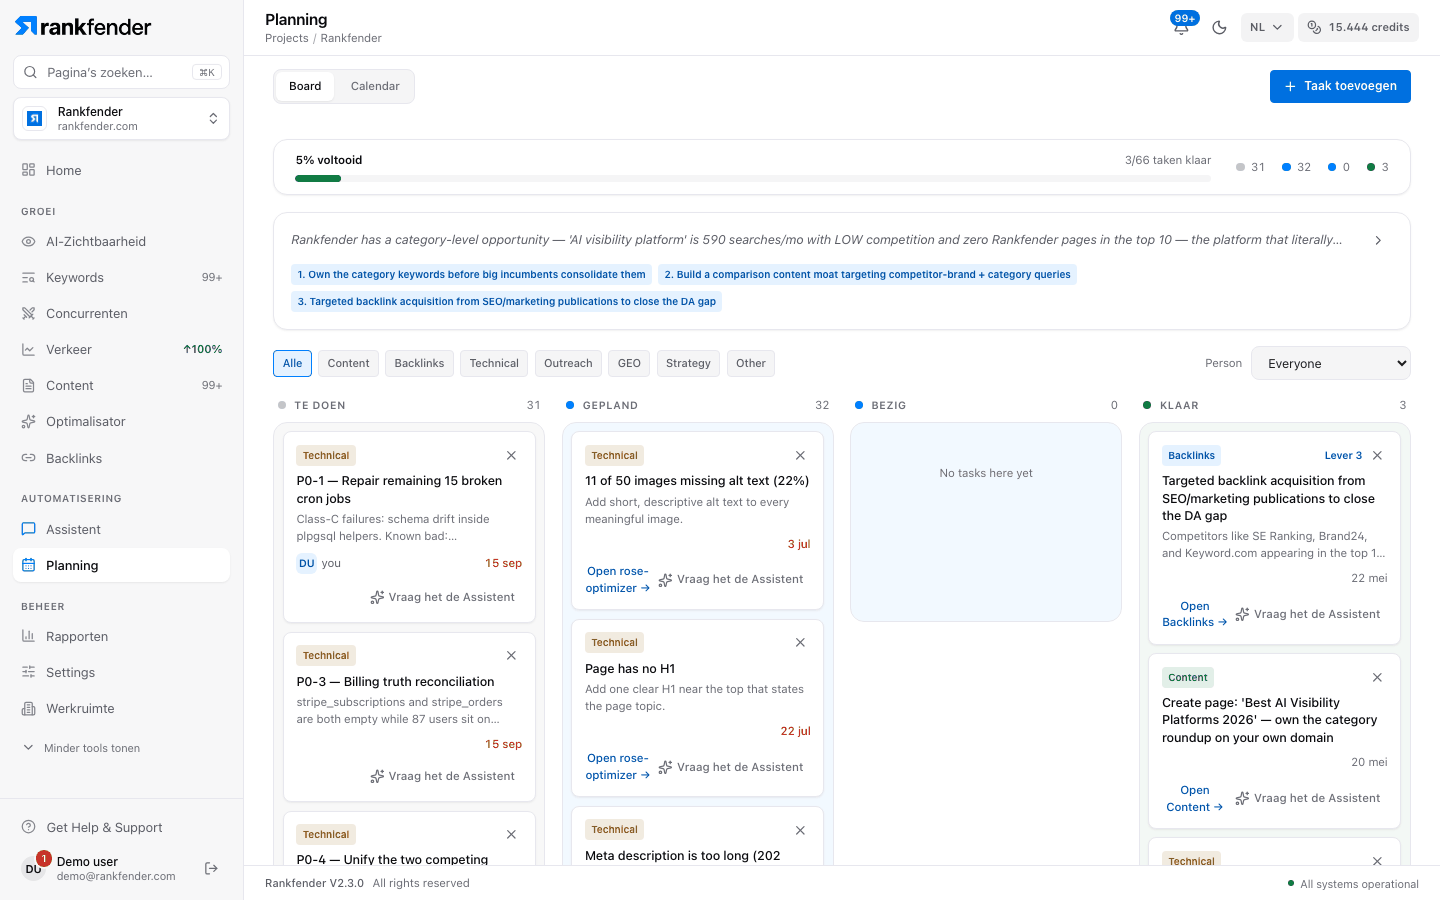Focus the Pagina's zoeken search field
Image resolution: width=1440 pixels, height=900 pixels.
pos(122,72)
